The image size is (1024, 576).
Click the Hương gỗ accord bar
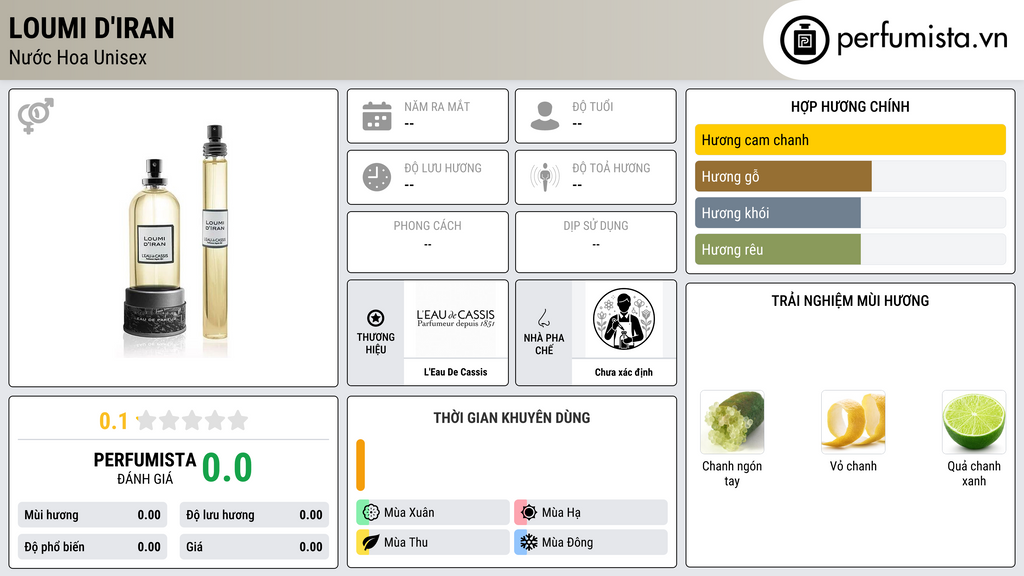click(x=850, y=176)
